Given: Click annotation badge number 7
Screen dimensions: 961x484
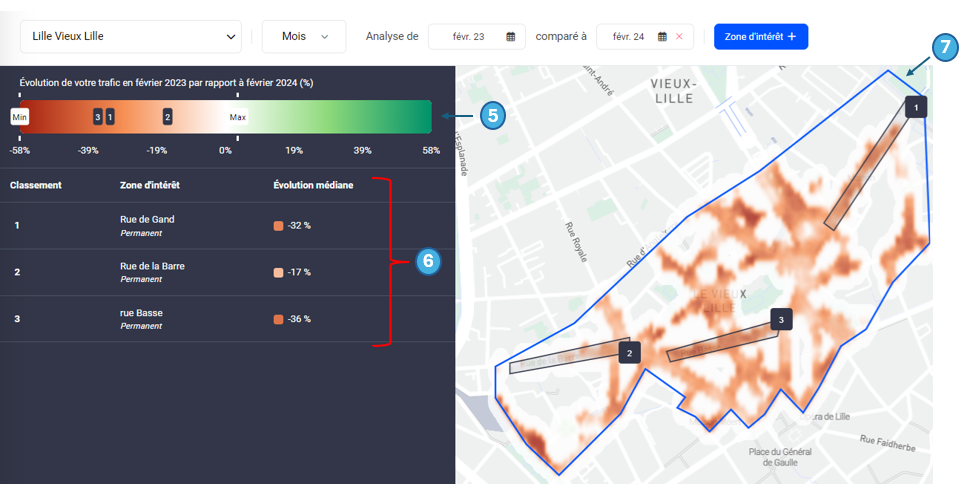Looking at the screenshot, I should pos(945,47).
